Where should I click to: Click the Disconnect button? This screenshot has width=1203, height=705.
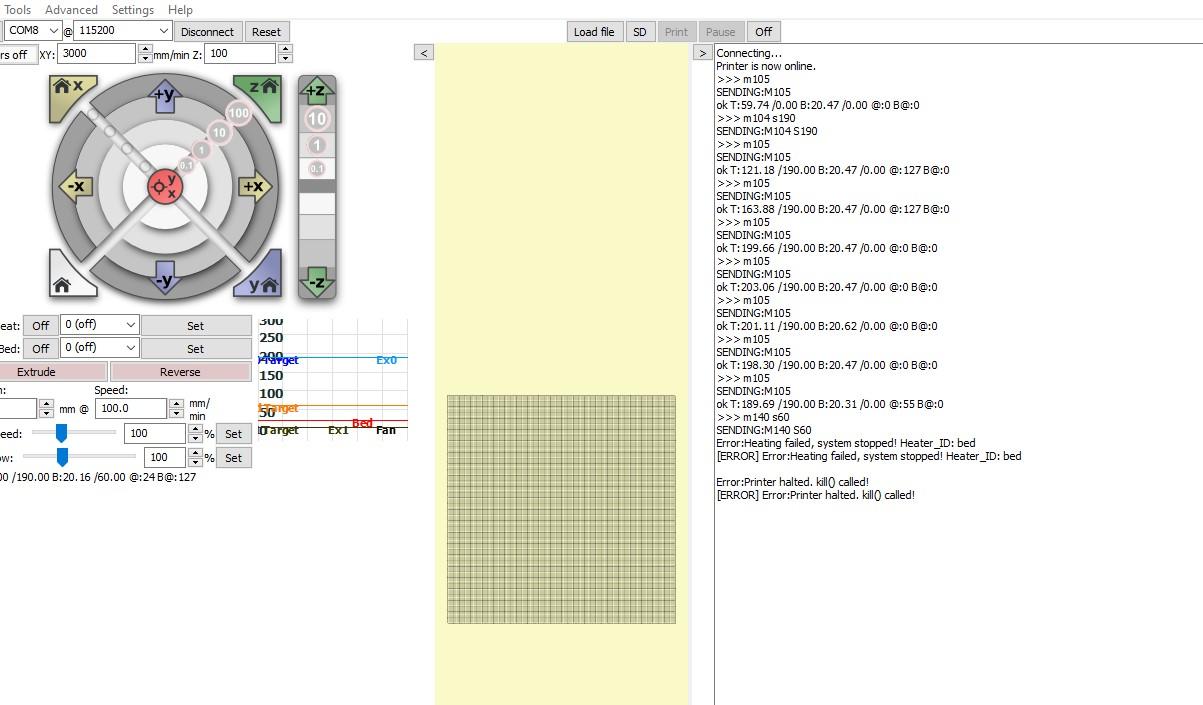point(207,31)
